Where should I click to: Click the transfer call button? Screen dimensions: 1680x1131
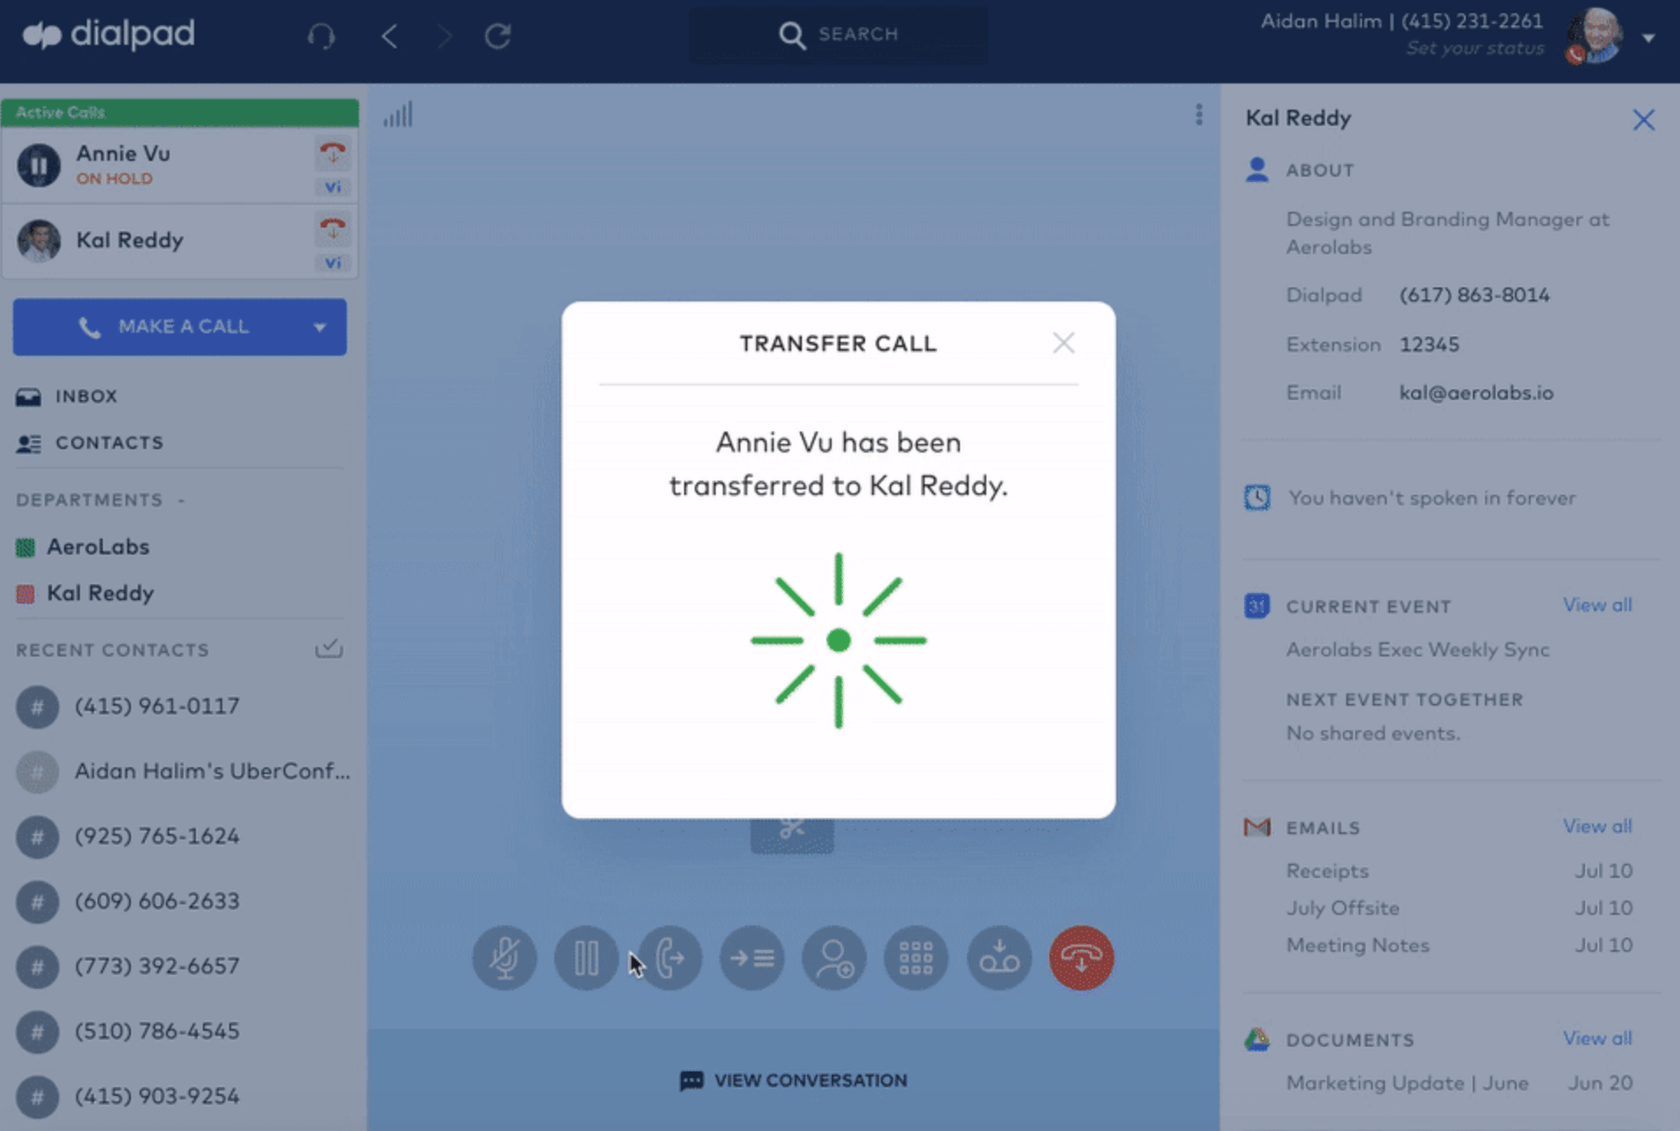(670, 958)
